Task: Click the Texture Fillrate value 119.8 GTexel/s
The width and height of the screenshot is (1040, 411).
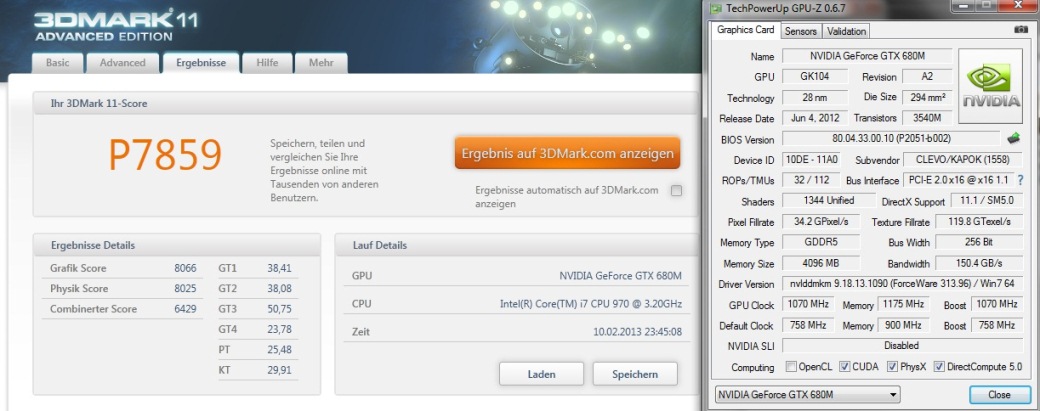Action: (x=978, y=221)
